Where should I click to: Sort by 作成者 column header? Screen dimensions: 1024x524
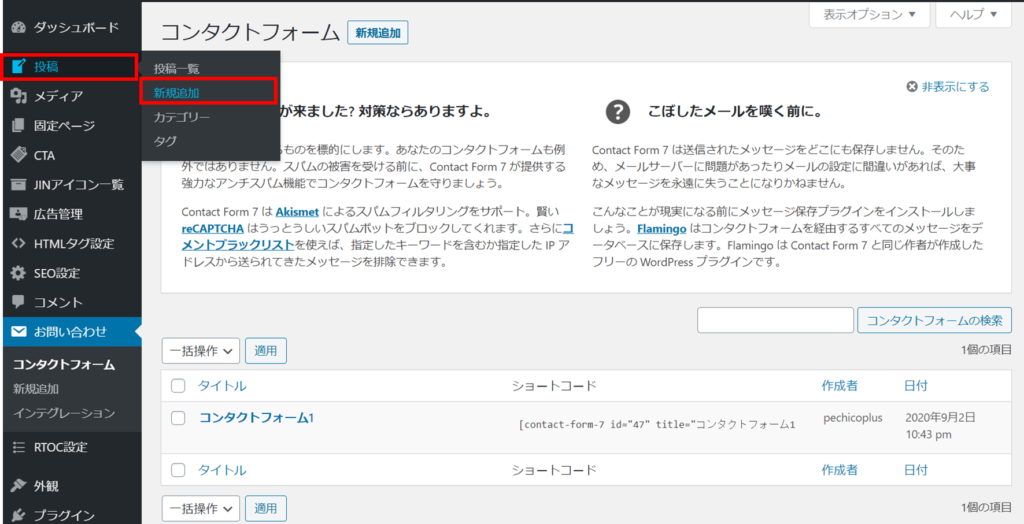click(x=840, y=386)
